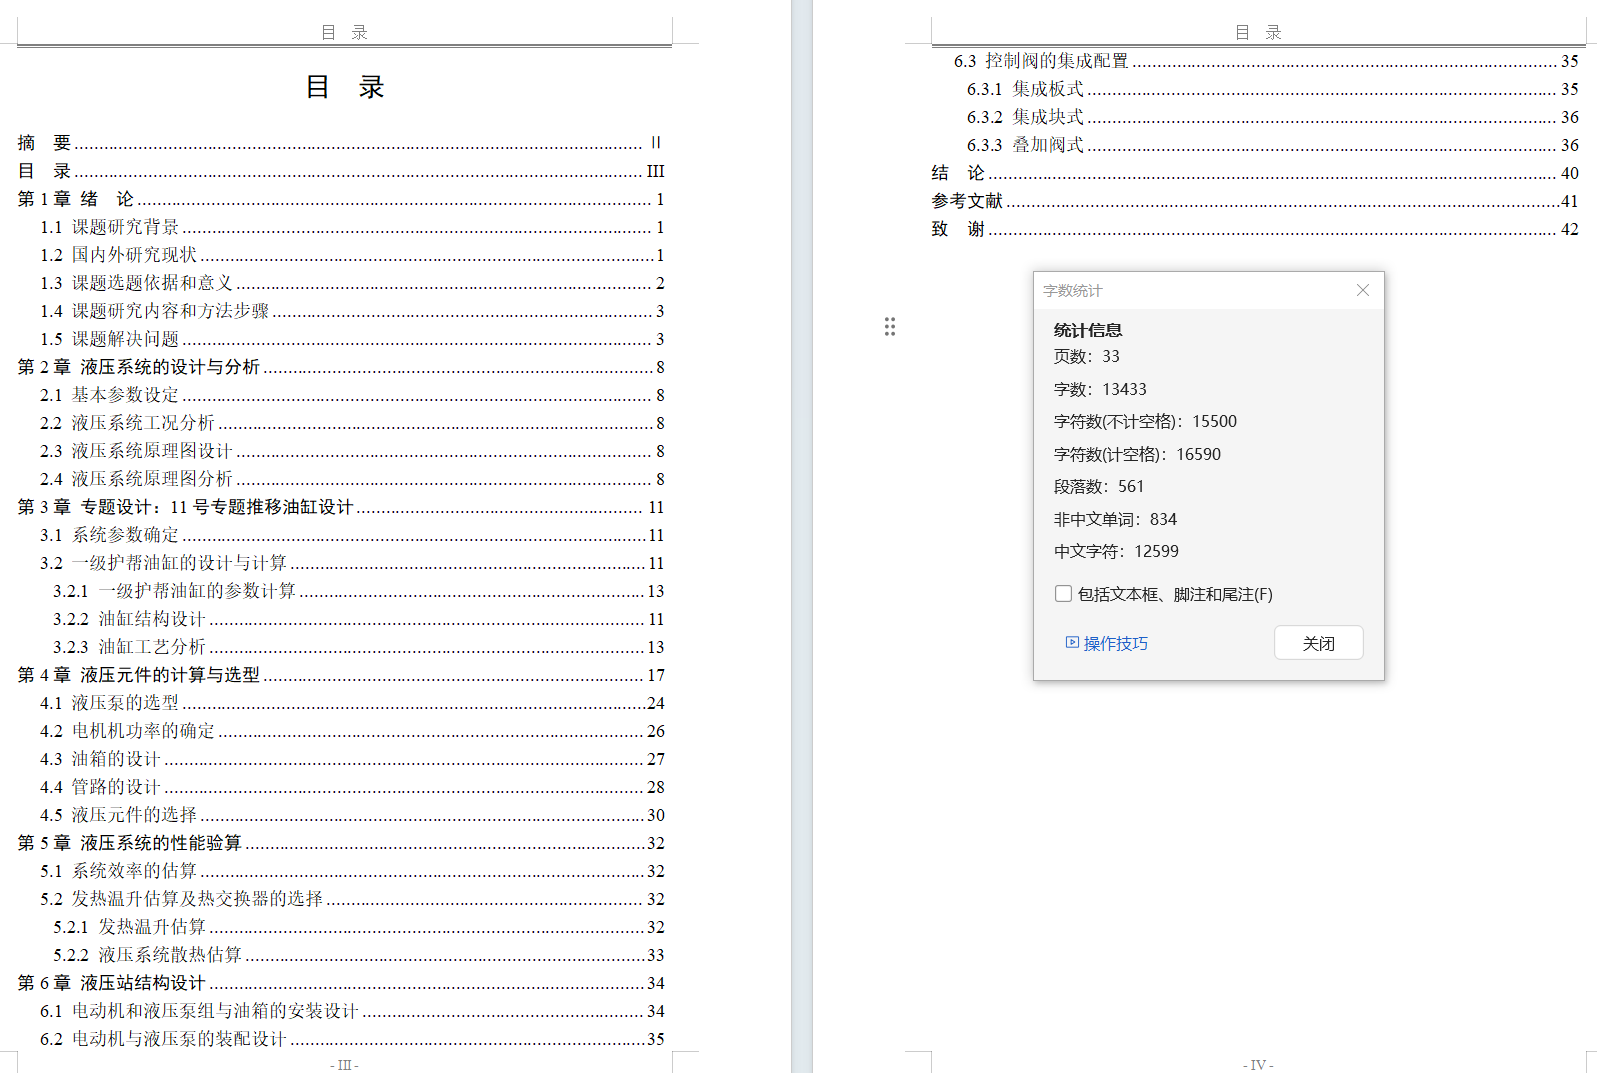The height and width of the screenshot is (1073, 1597).
Task: Open 5.2.2 液压系统散热估算 entry
Action: click(359, 955)
